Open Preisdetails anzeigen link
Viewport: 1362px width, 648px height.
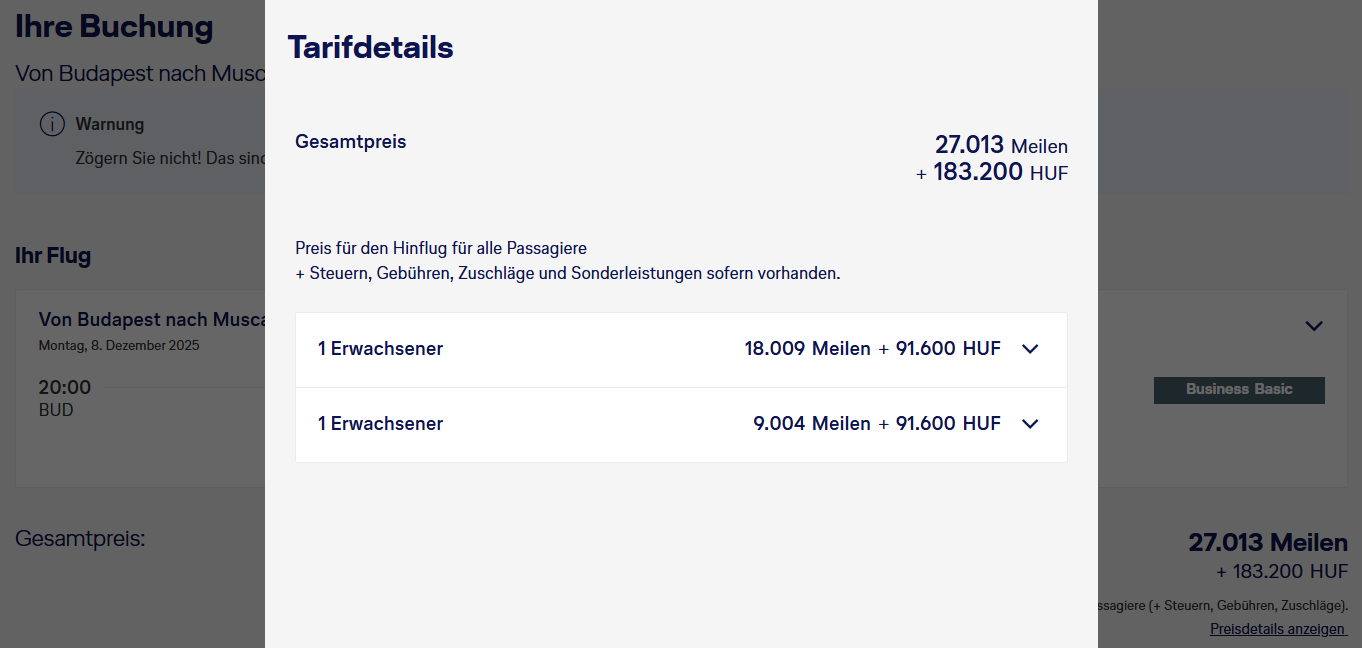1277,628
